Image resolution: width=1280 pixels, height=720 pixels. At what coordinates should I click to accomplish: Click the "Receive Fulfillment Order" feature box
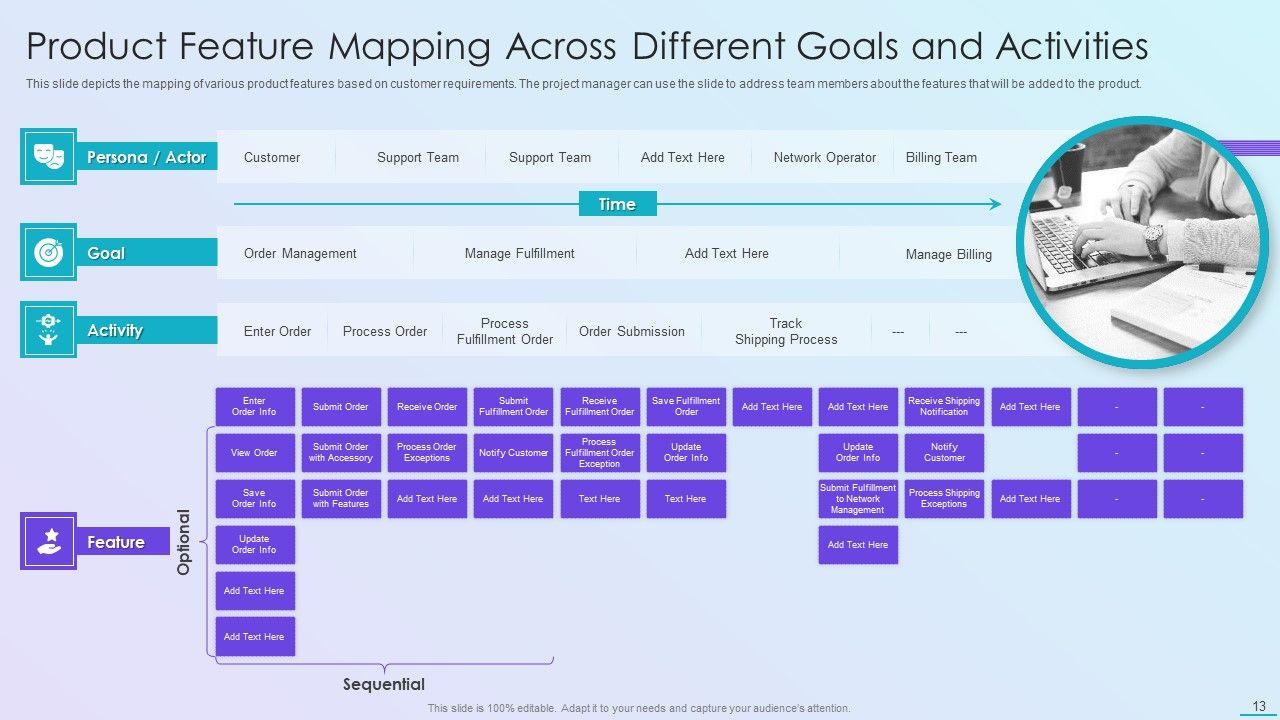click(x=600, y=407)
